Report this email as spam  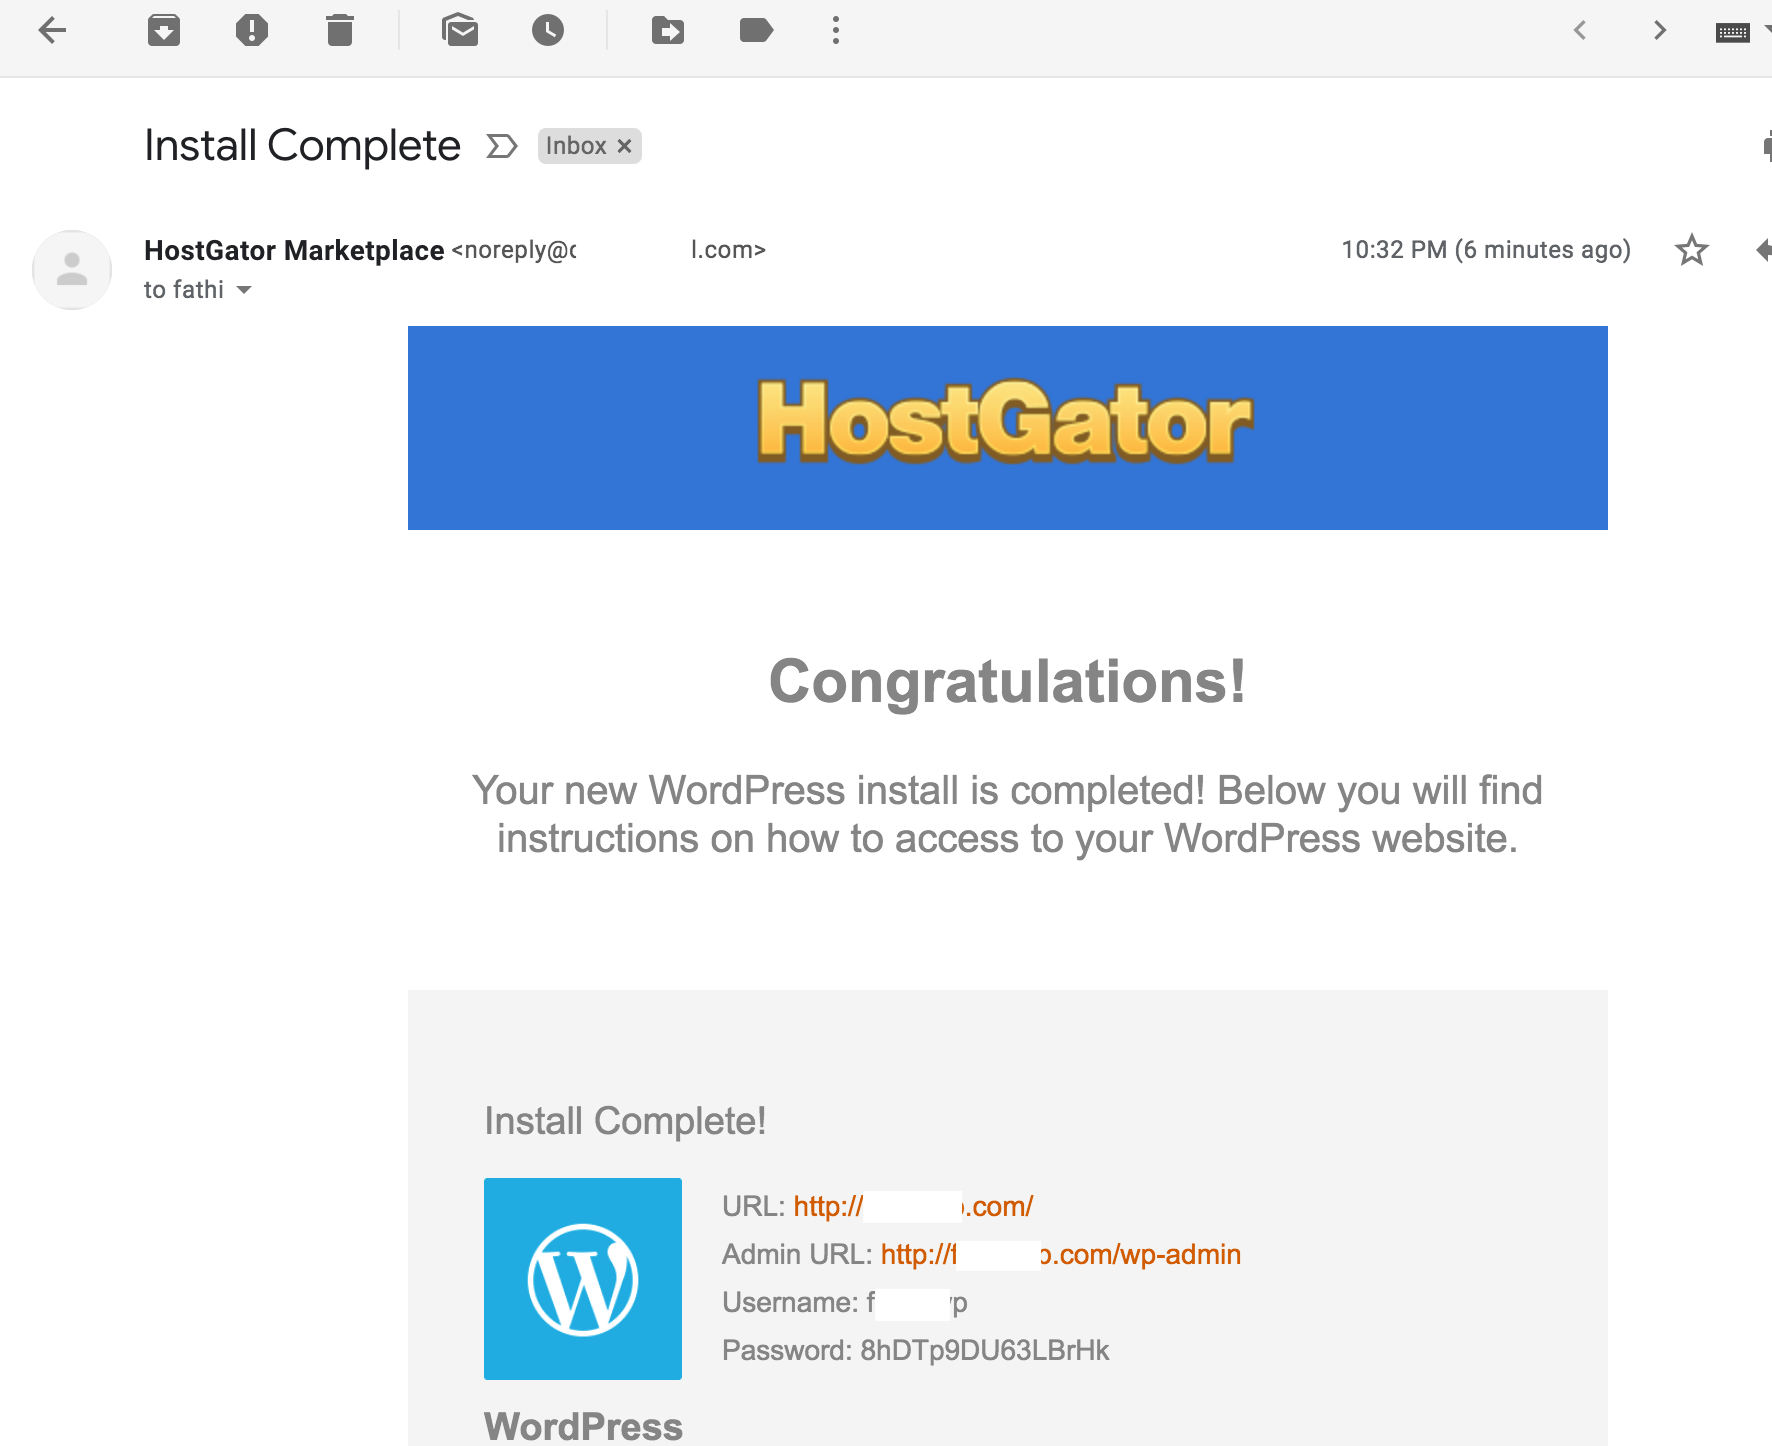click(x=253, y=30)
